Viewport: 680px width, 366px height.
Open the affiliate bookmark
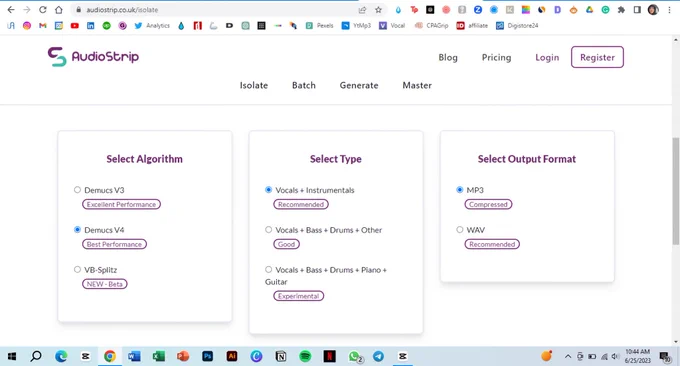(472, 26)
